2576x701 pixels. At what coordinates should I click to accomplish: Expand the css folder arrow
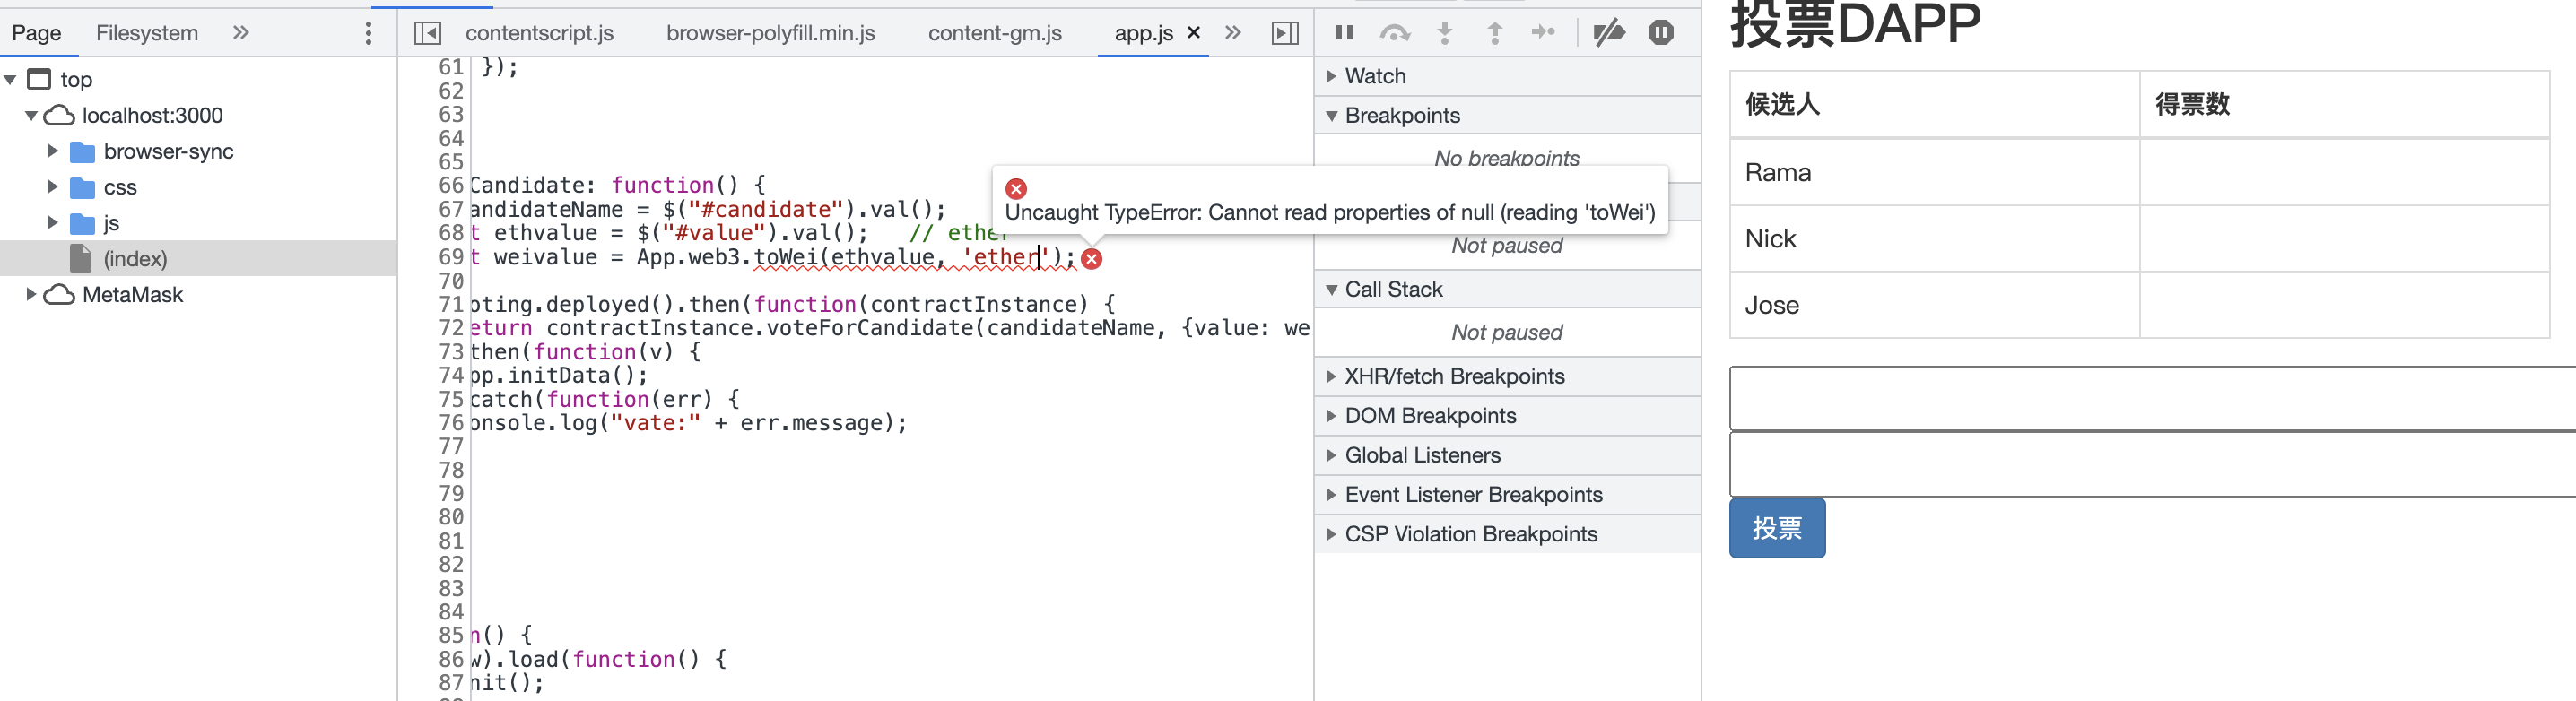point(53,187)
